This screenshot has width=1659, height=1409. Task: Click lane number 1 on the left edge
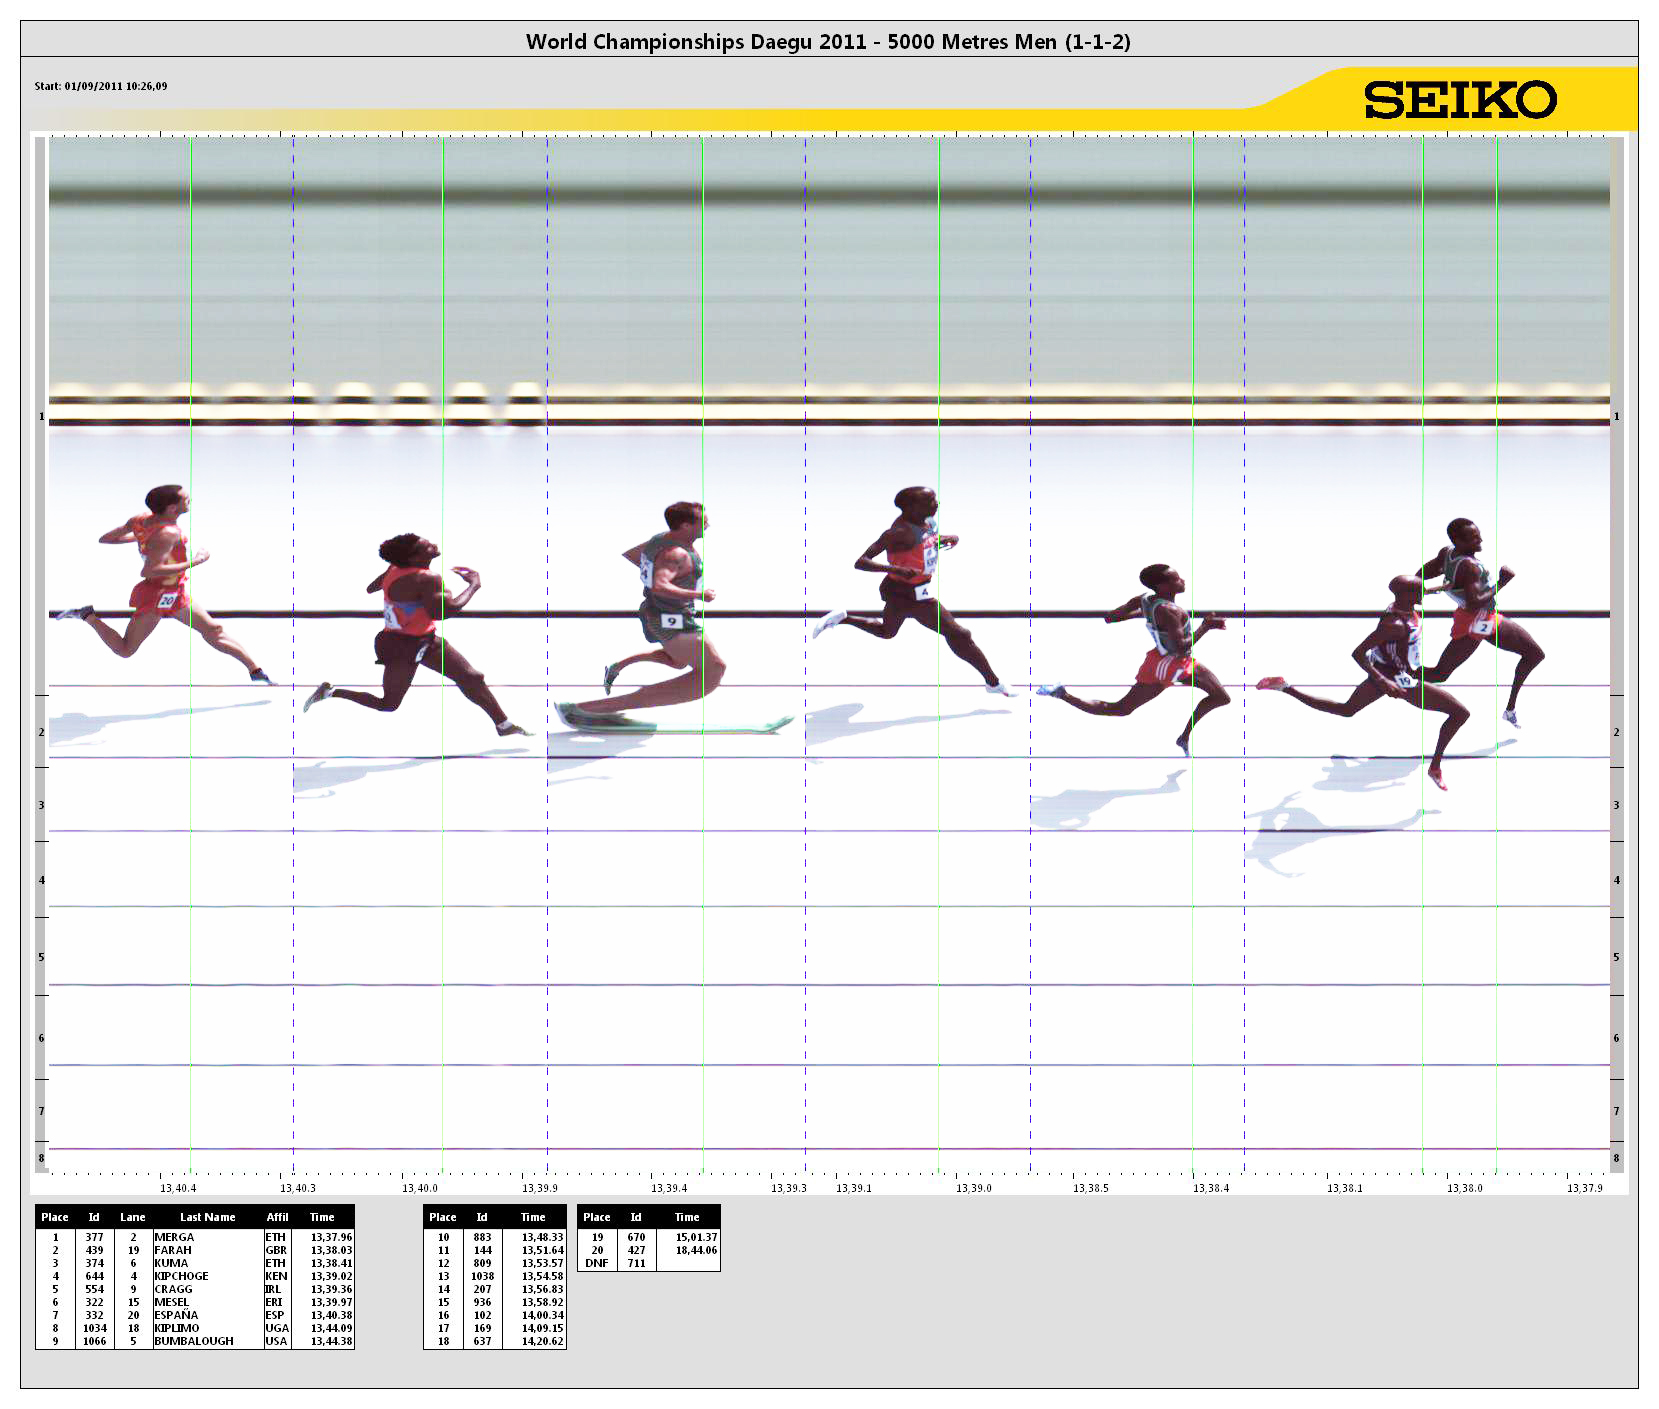point(41,416)
